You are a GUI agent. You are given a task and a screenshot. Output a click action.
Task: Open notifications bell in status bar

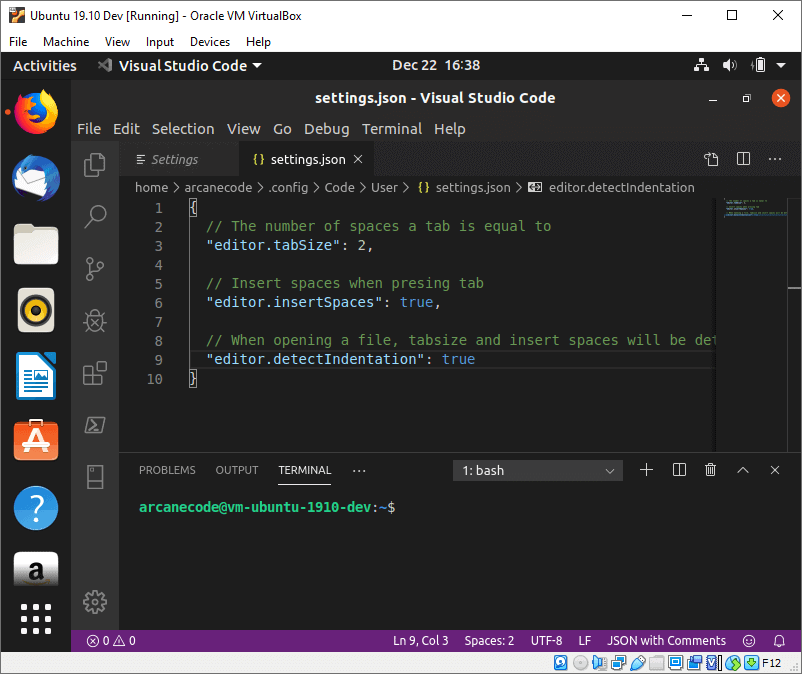[x=779, y=641]
